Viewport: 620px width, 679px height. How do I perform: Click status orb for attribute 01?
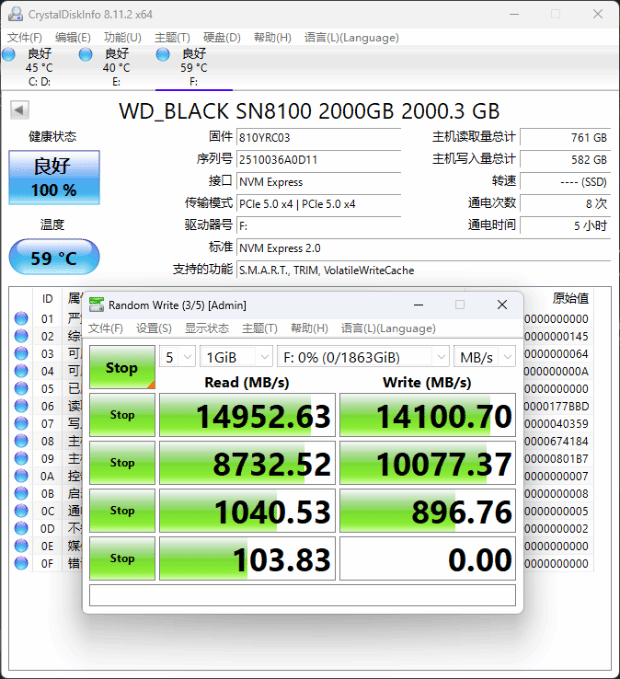(x=21, y=319)
